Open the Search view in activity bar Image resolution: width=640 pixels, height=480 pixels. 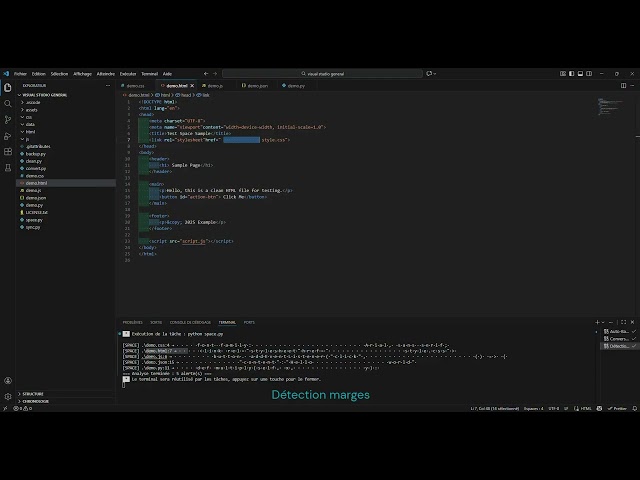click(x=7, y=104)
